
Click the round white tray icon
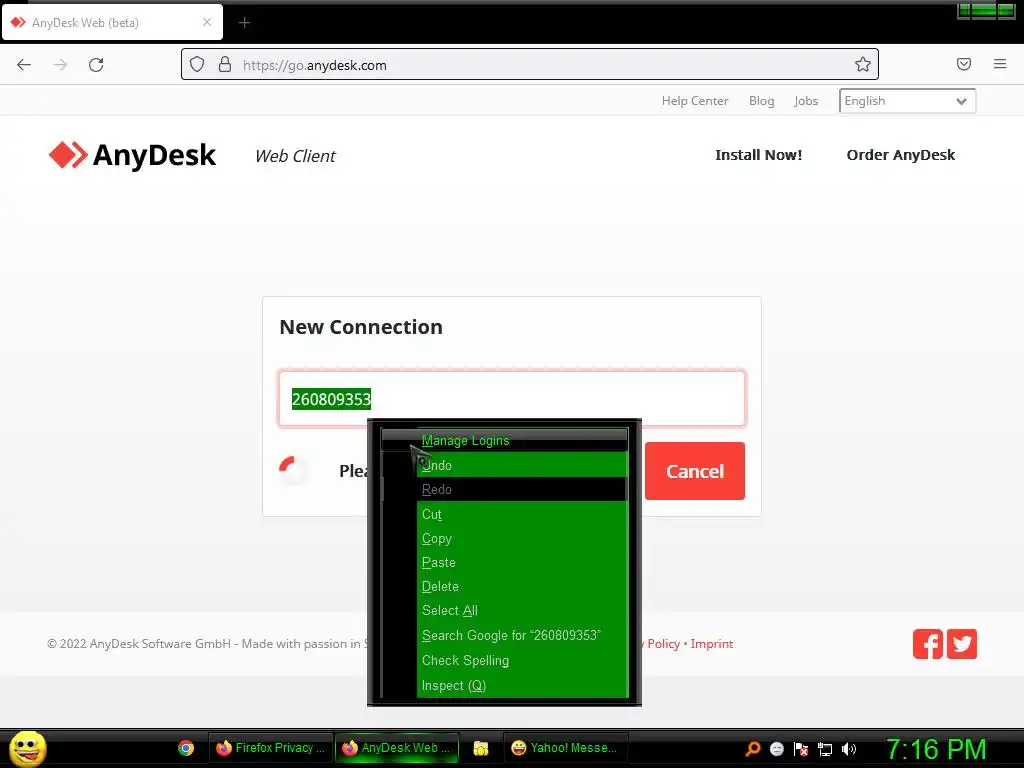(x=776, y=749)
